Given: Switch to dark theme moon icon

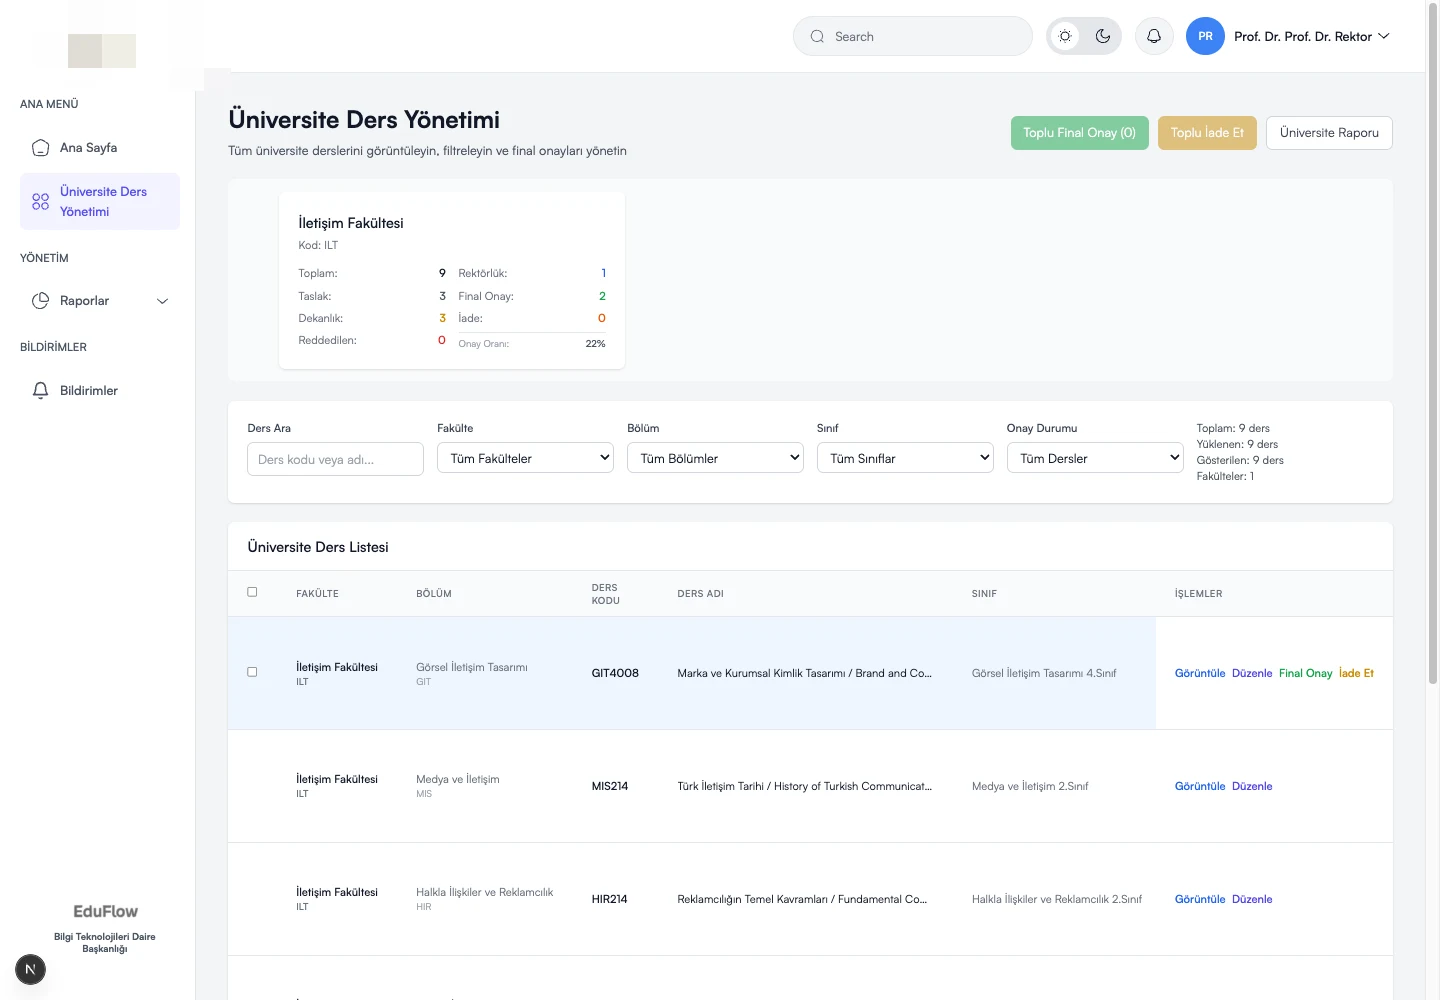Looking at the screenshot, I should coord(1103,36).
